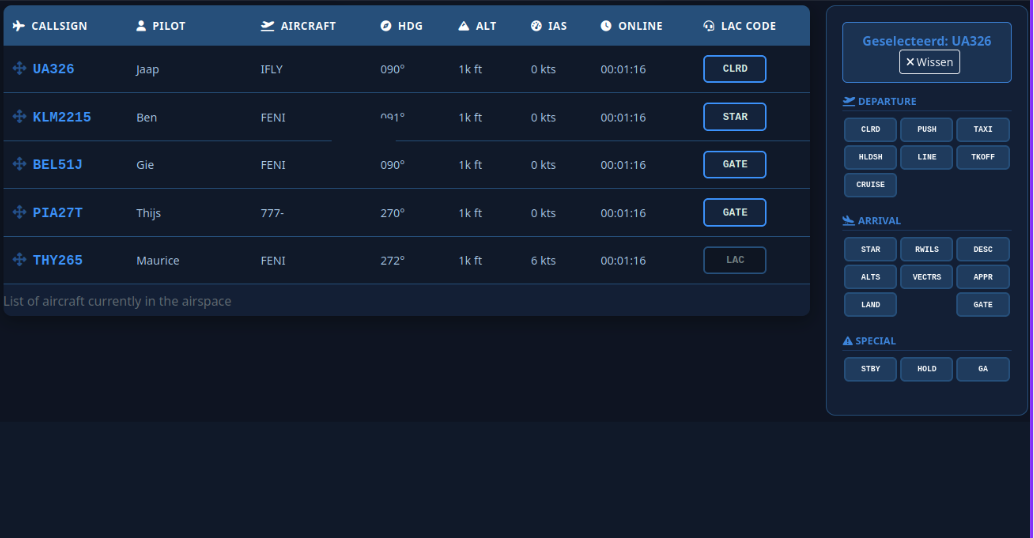The width and height of the screenshot is (1034, 538).
Task: Open CLRD LAC code for UA326
Action: point(735,69)
